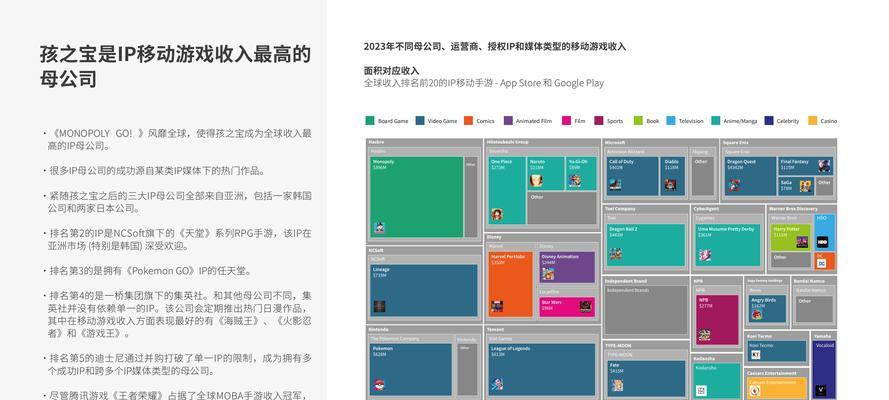The height and width of the screenshot is (400, 889).
Task: Click the Naruto game icon
Action: (x=536, y=181)
